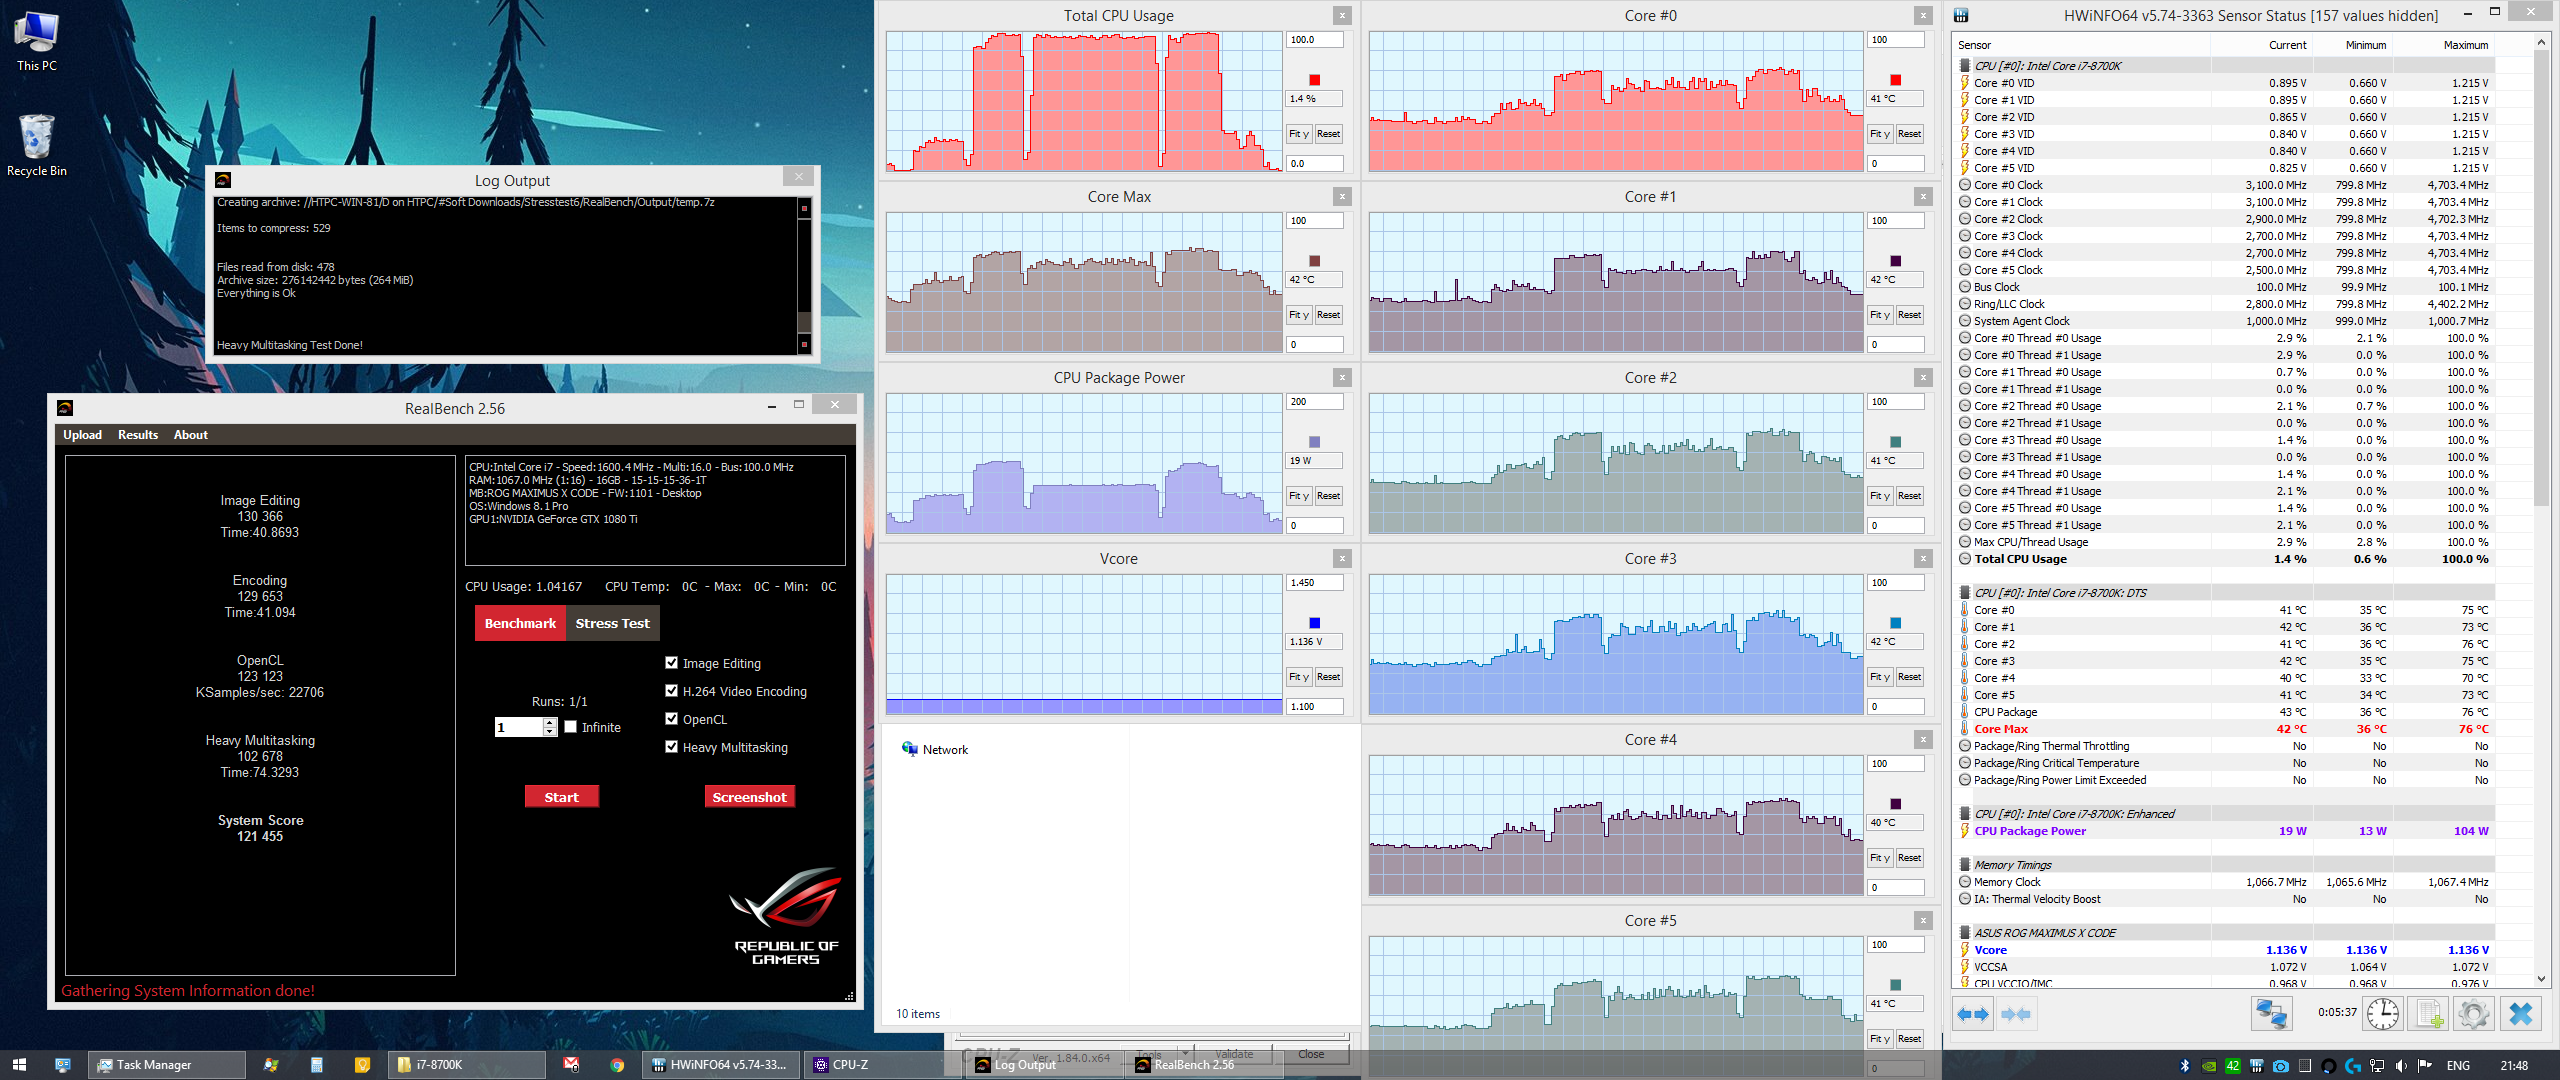The image size is (2560, 1080).
Task: Open HWiNFO sensor settings gear
Action: [2474, 1014]
